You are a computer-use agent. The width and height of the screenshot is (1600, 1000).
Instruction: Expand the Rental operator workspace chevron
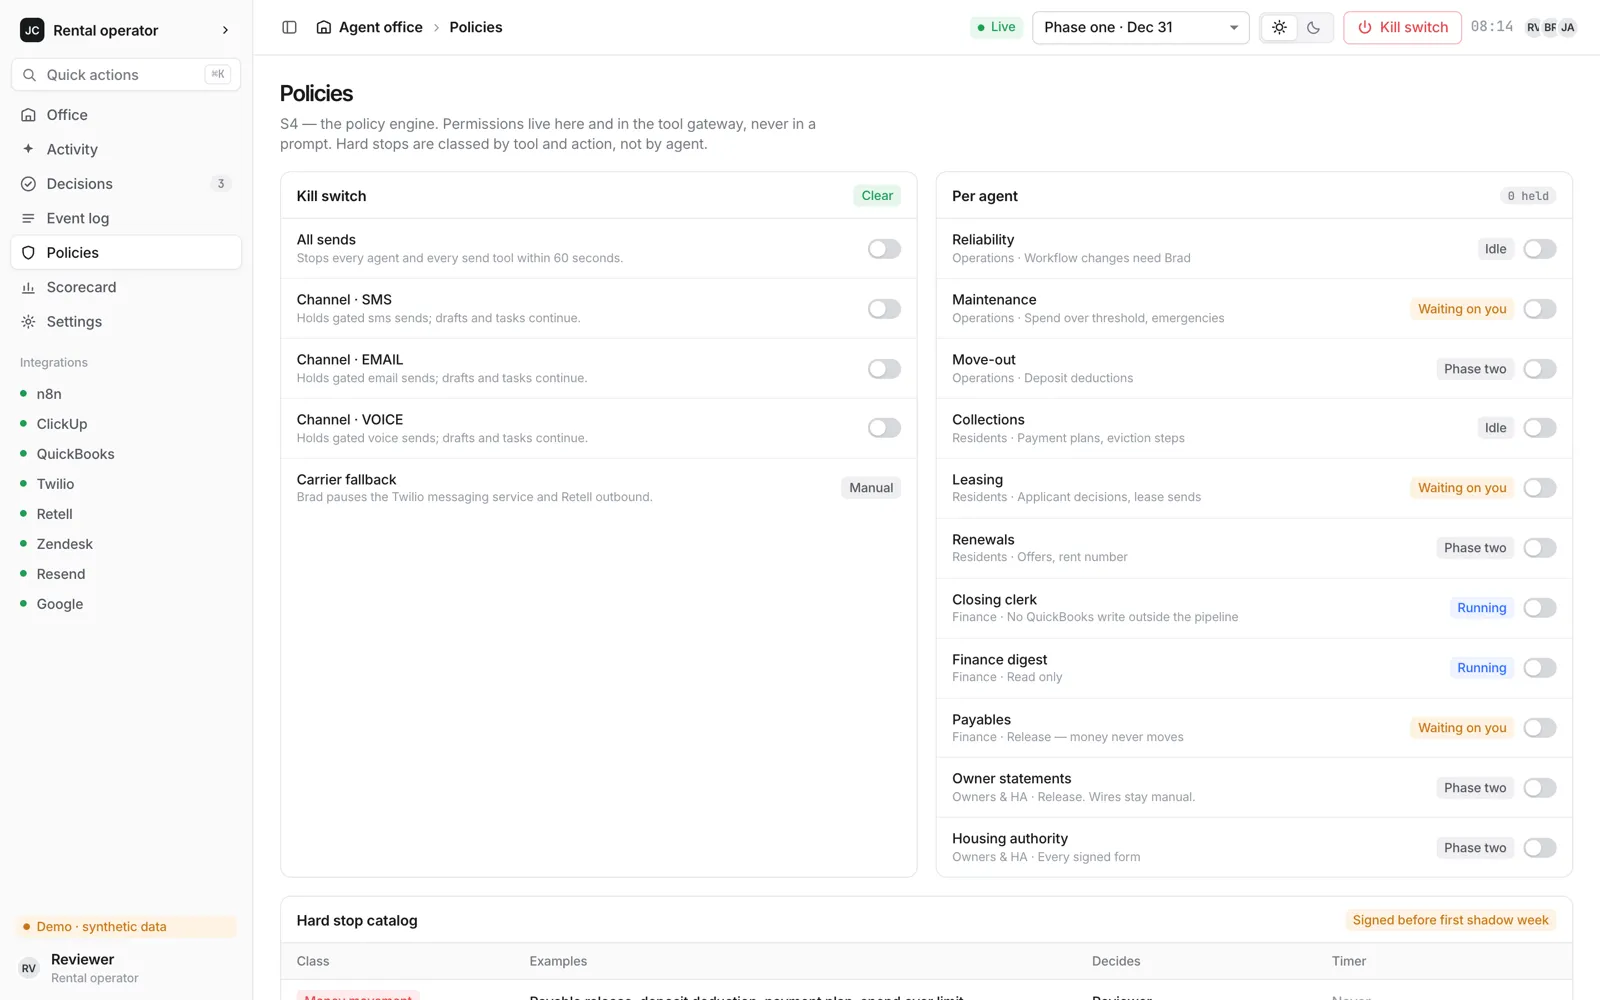coord(225,30)
